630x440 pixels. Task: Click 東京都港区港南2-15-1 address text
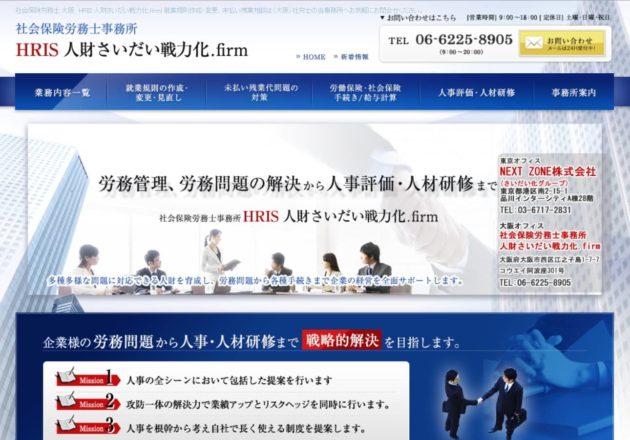[534, 191]
